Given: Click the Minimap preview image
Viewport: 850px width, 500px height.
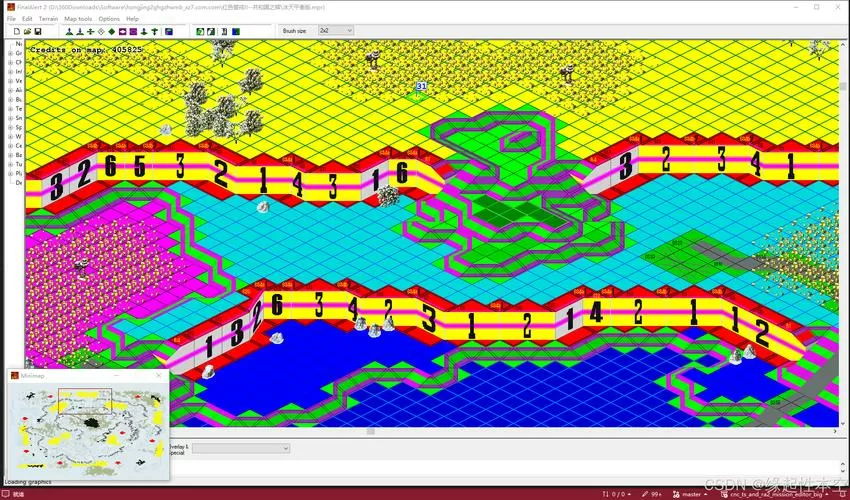Looking at the screenshot, I should coord(88,430).
